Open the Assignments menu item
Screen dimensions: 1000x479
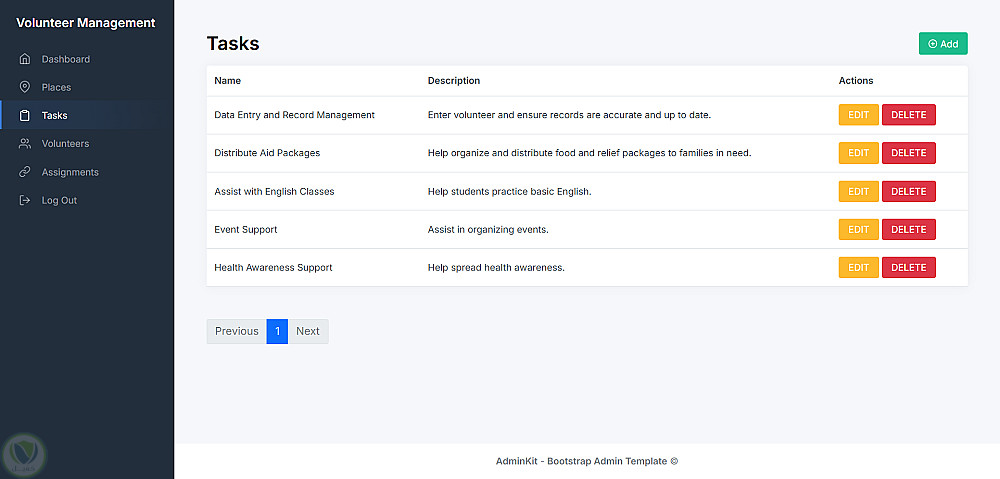(70, 172)
